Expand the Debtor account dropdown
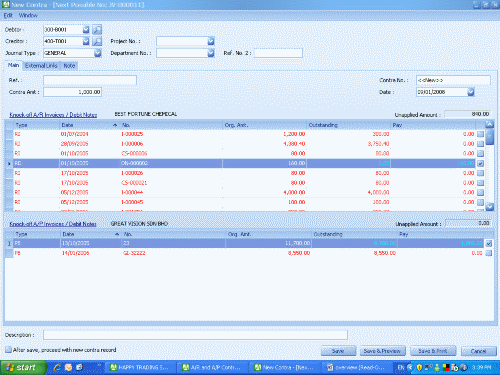The height and width of the screenshot is (375, 500). tap(86, 30)
